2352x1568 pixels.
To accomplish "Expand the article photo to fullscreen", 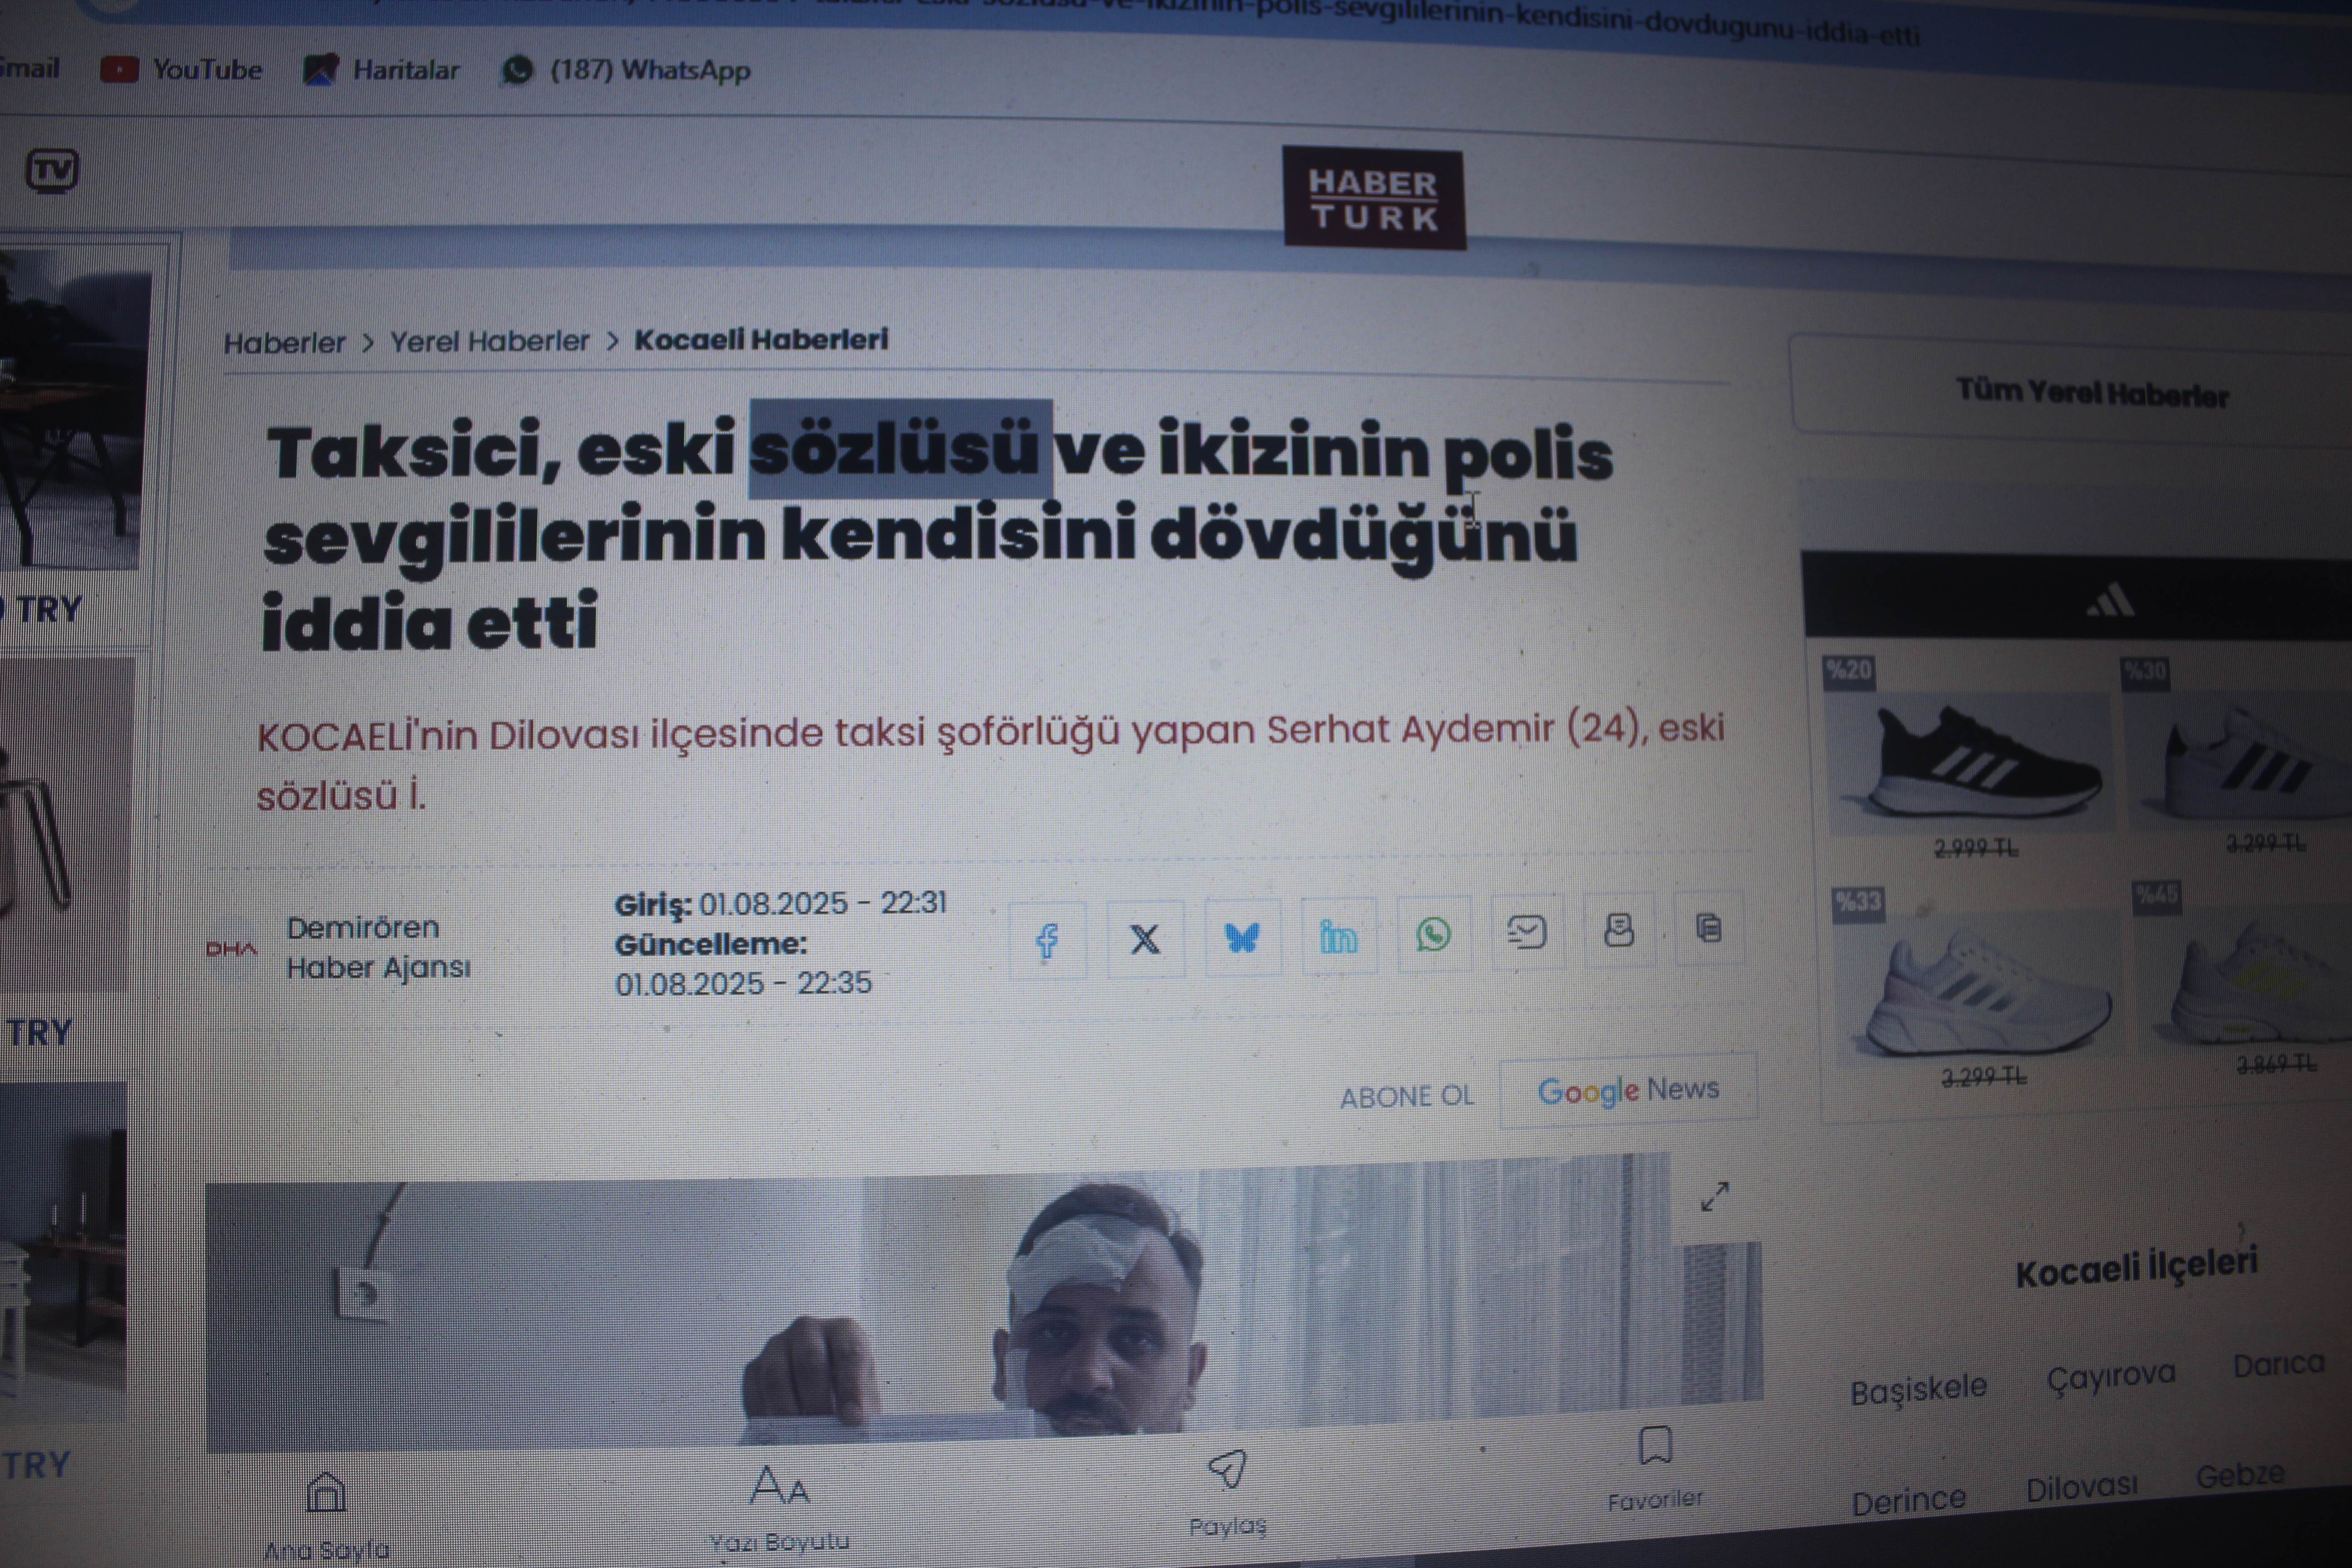I will (x=1715, y=1196).
